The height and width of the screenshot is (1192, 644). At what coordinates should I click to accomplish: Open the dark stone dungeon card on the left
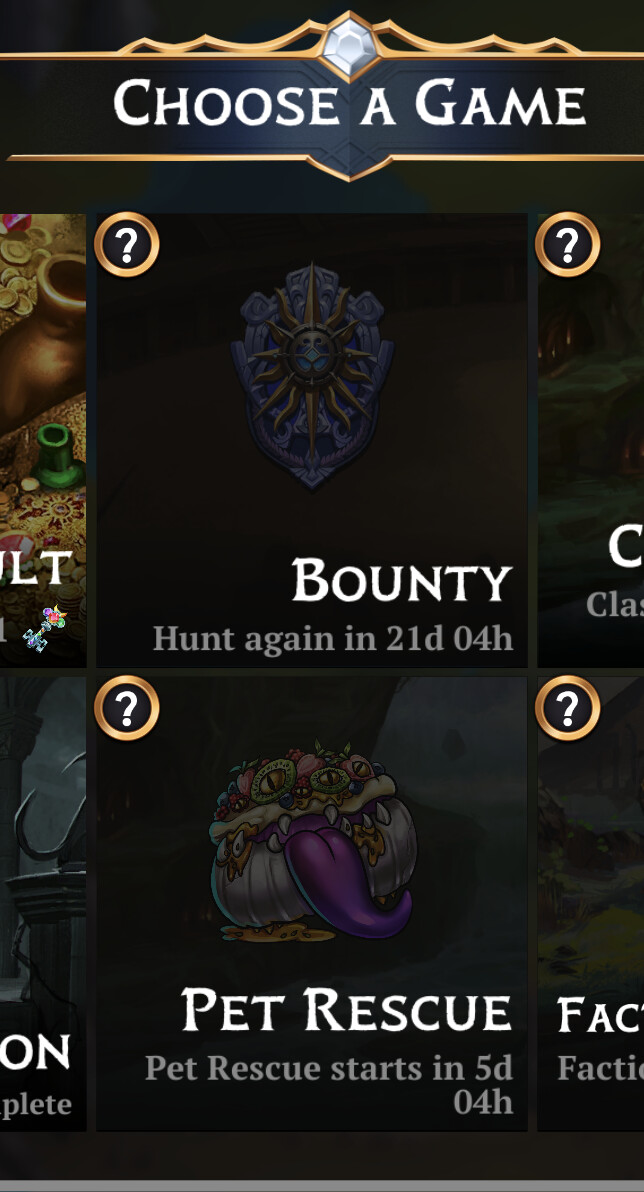[x=43, y=903]
